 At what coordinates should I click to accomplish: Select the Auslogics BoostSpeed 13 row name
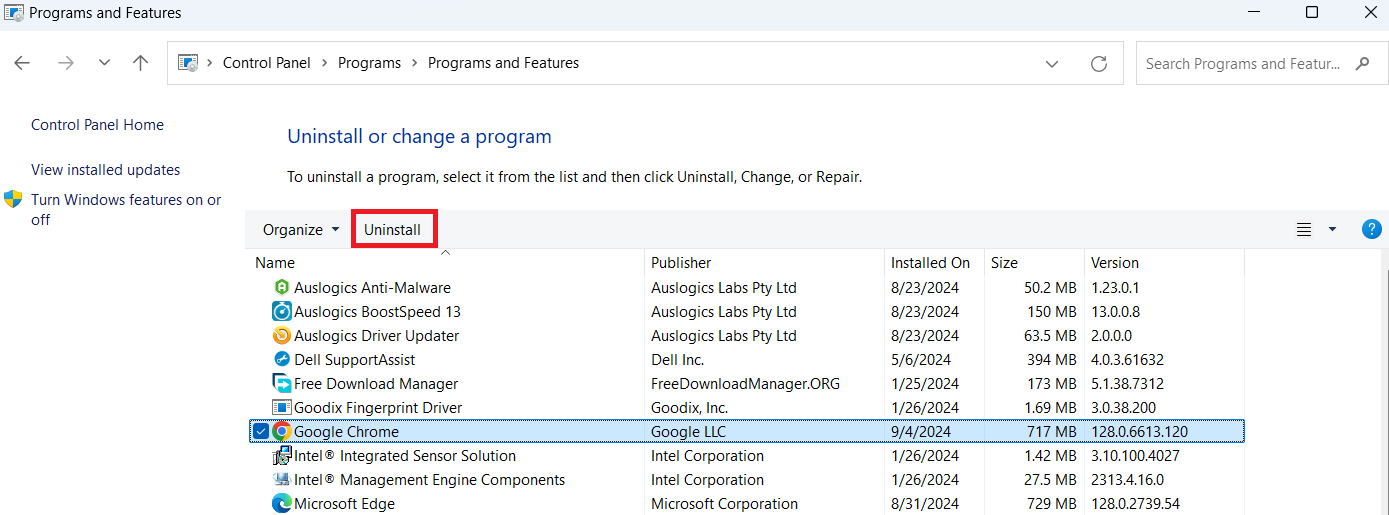[377, 312]
